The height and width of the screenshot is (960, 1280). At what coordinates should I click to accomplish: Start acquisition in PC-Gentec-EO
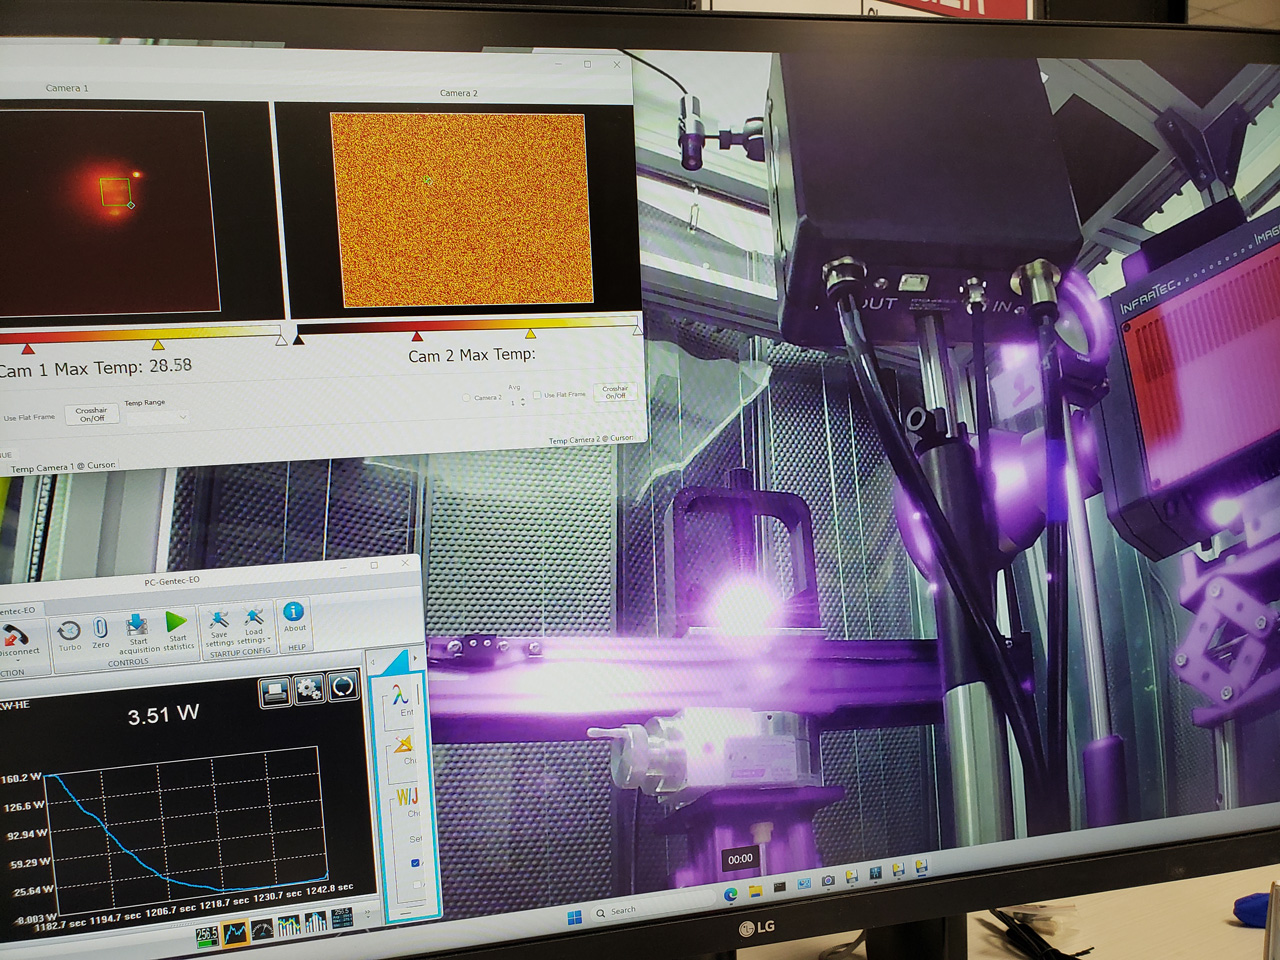tap(138, 628)
